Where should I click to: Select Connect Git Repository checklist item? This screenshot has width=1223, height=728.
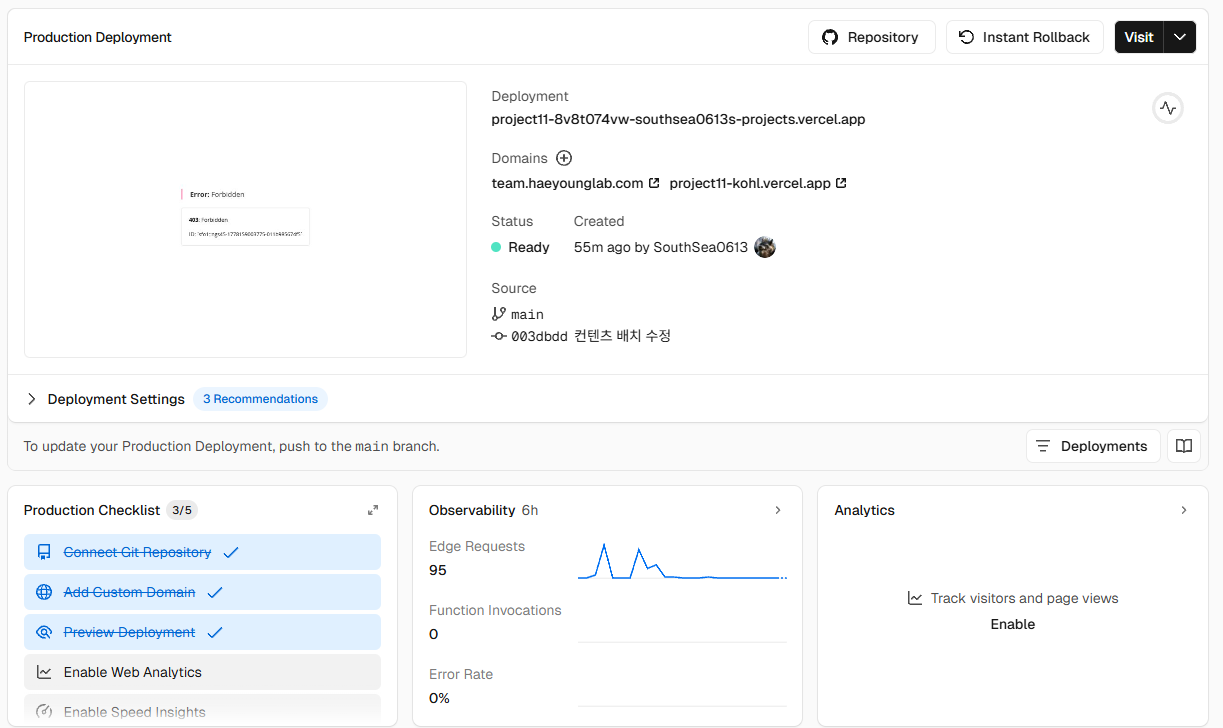(x=202, y=552)
